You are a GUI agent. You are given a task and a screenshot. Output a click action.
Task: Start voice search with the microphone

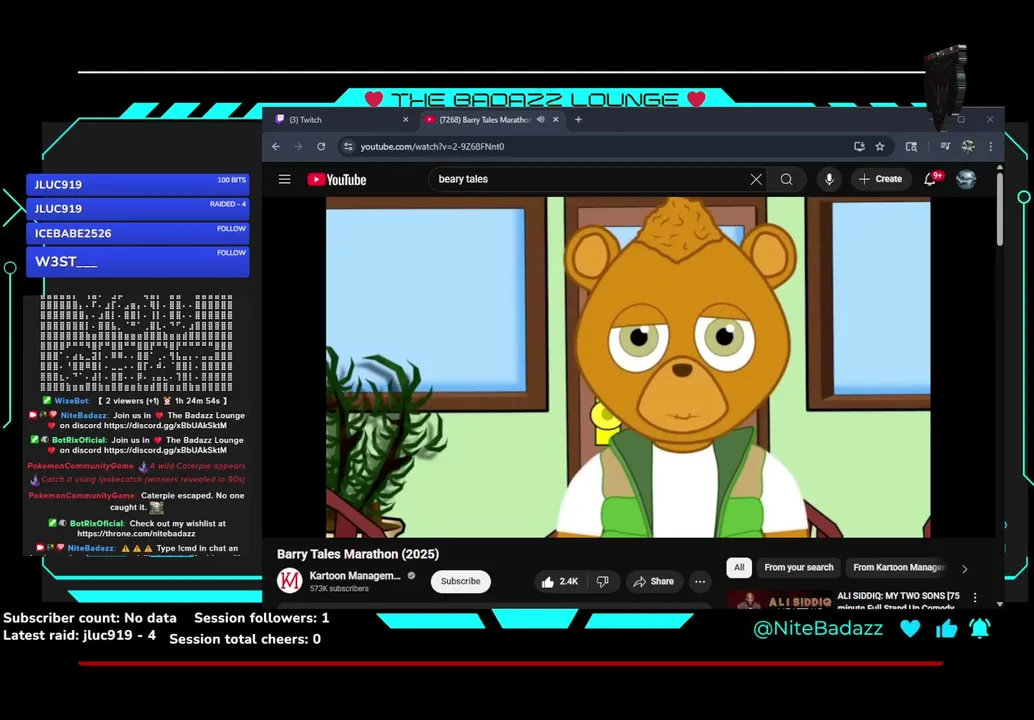pyautogui.click(x=829, y=179)
